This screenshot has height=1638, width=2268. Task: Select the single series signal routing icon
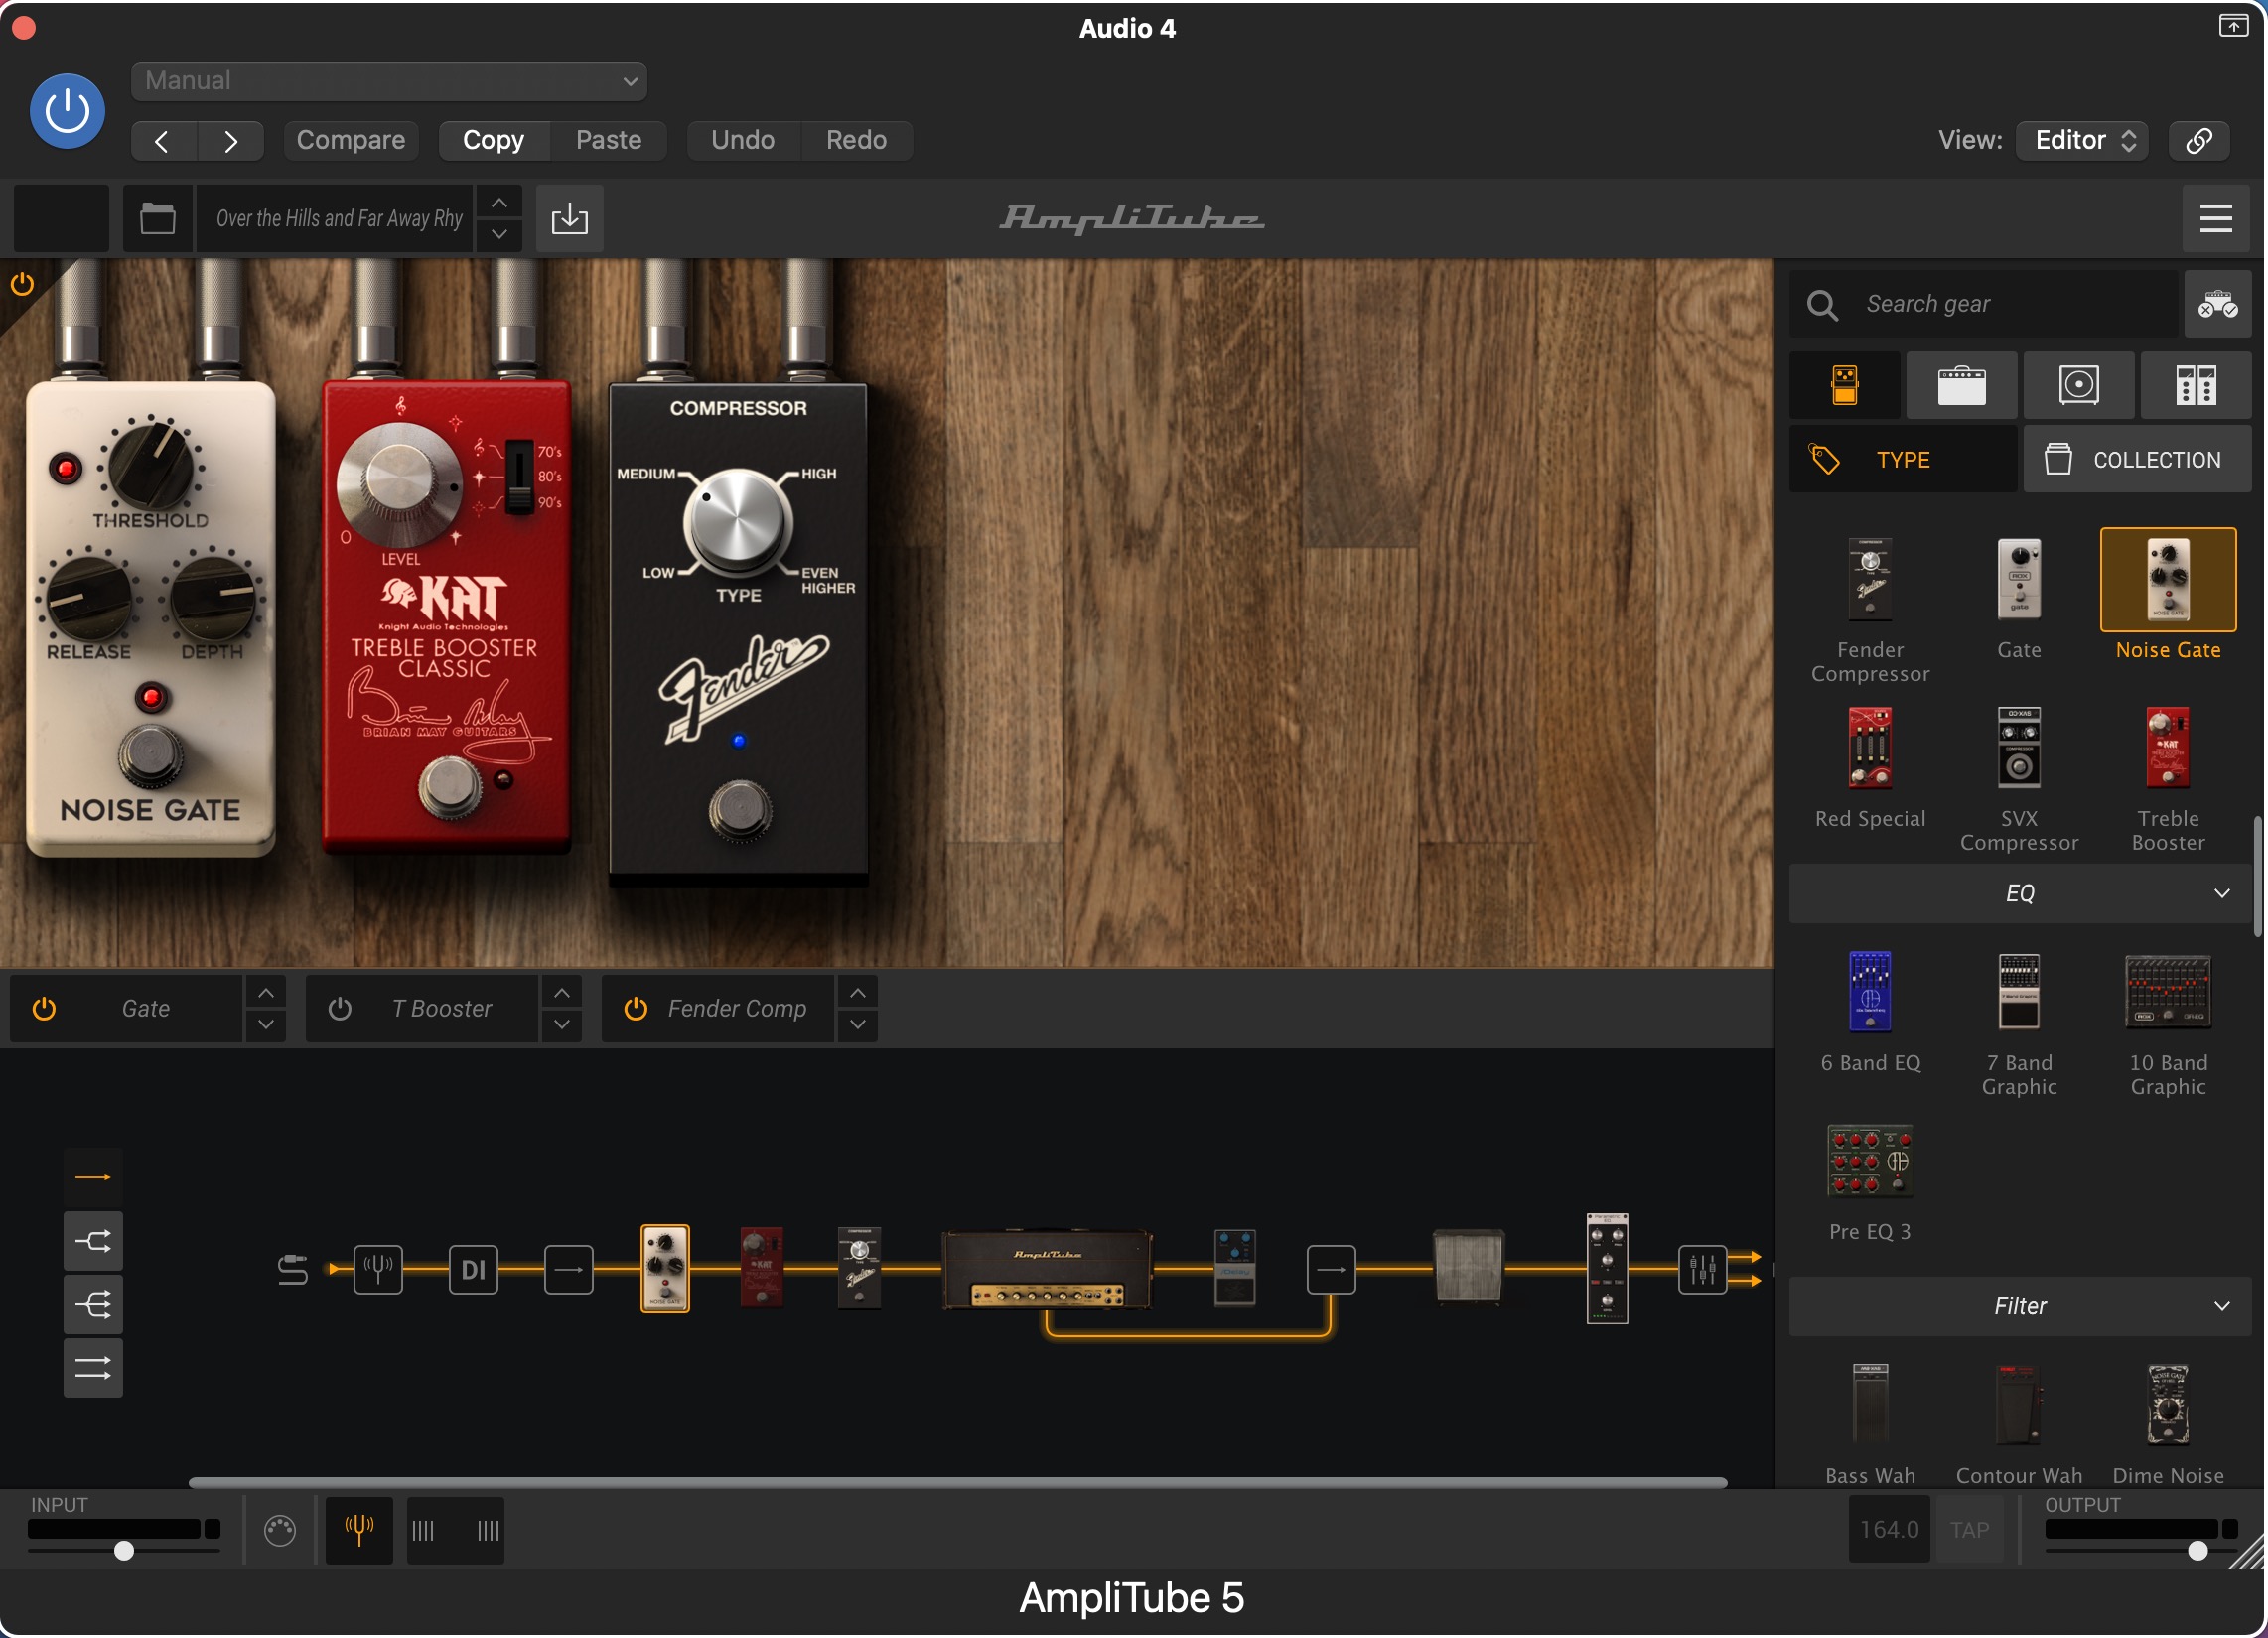(93, 1179)
